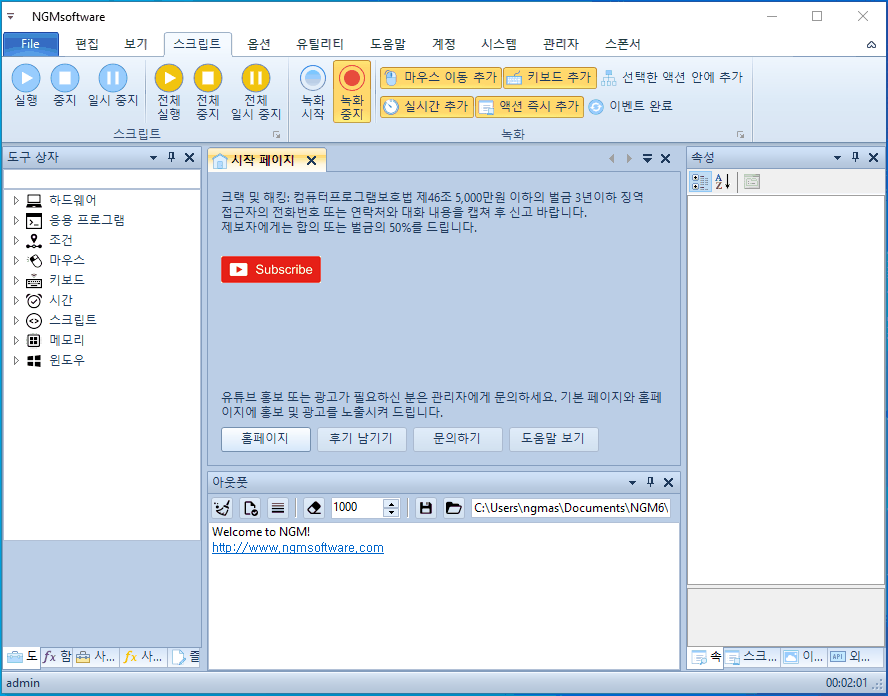Close the 도구 상자 panel
This screenshot has width=888, height=696.
click(190, 157)
